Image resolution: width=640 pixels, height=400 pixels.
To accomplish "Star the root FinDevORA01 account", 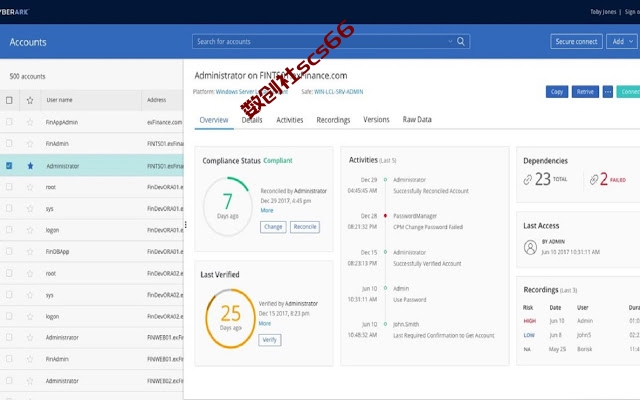I will 30,187.
